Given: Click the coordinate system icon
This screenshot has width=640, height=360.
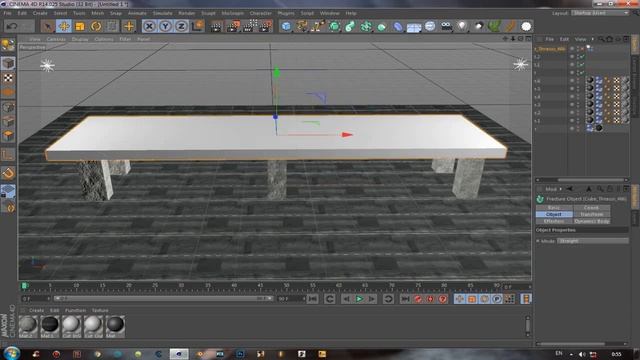Looking at the screenshot, I should 198,27.
